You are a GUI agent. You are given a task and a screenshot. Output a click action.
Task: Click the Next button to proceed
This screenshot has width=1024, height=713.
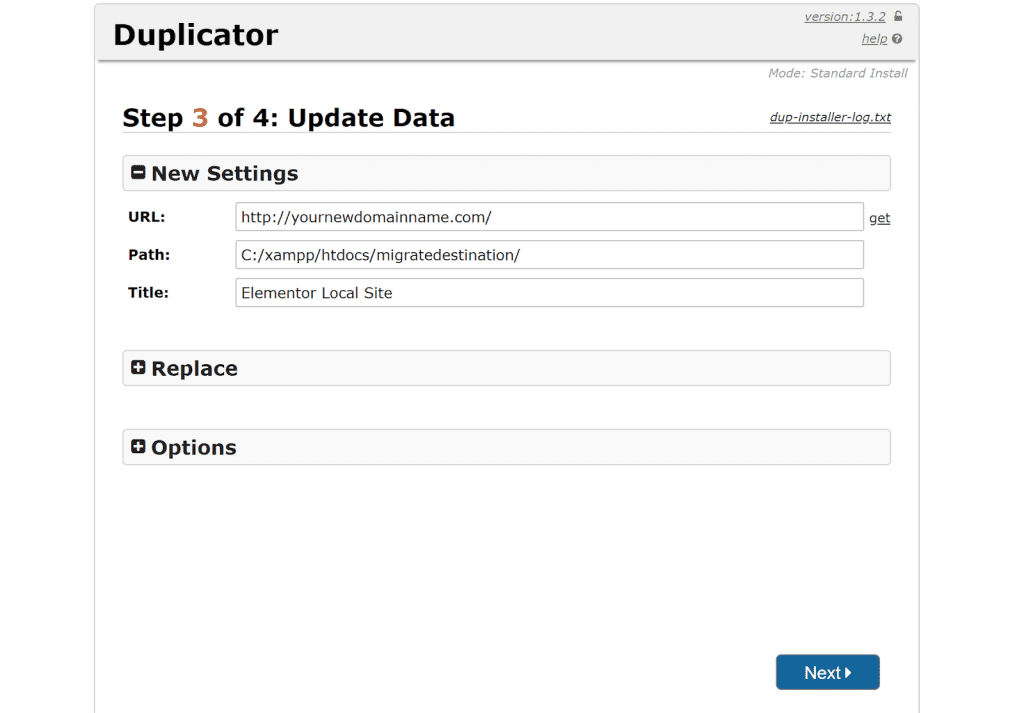point(827,671)
